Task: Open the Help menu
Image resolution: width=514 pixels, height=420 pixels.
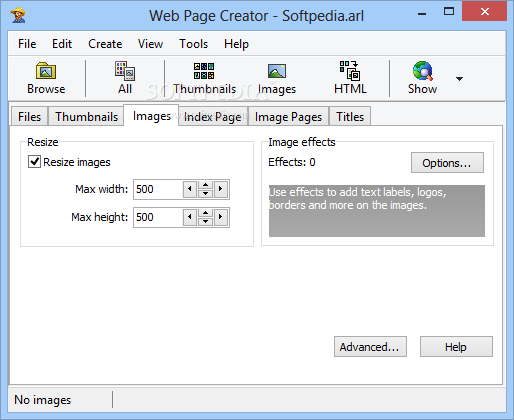Action: (236, 44)
